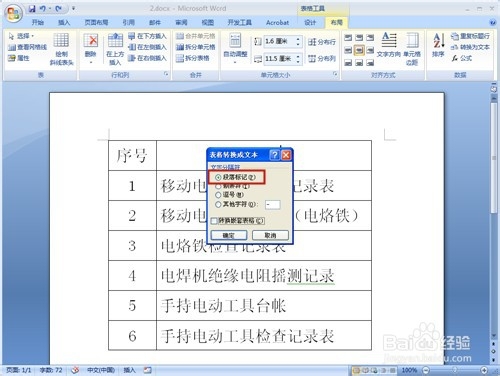The height and width of the screenshot is (376, 500).
Task: Click 单元格边距 (Cell Margins)
Action: tap(412, 49)
